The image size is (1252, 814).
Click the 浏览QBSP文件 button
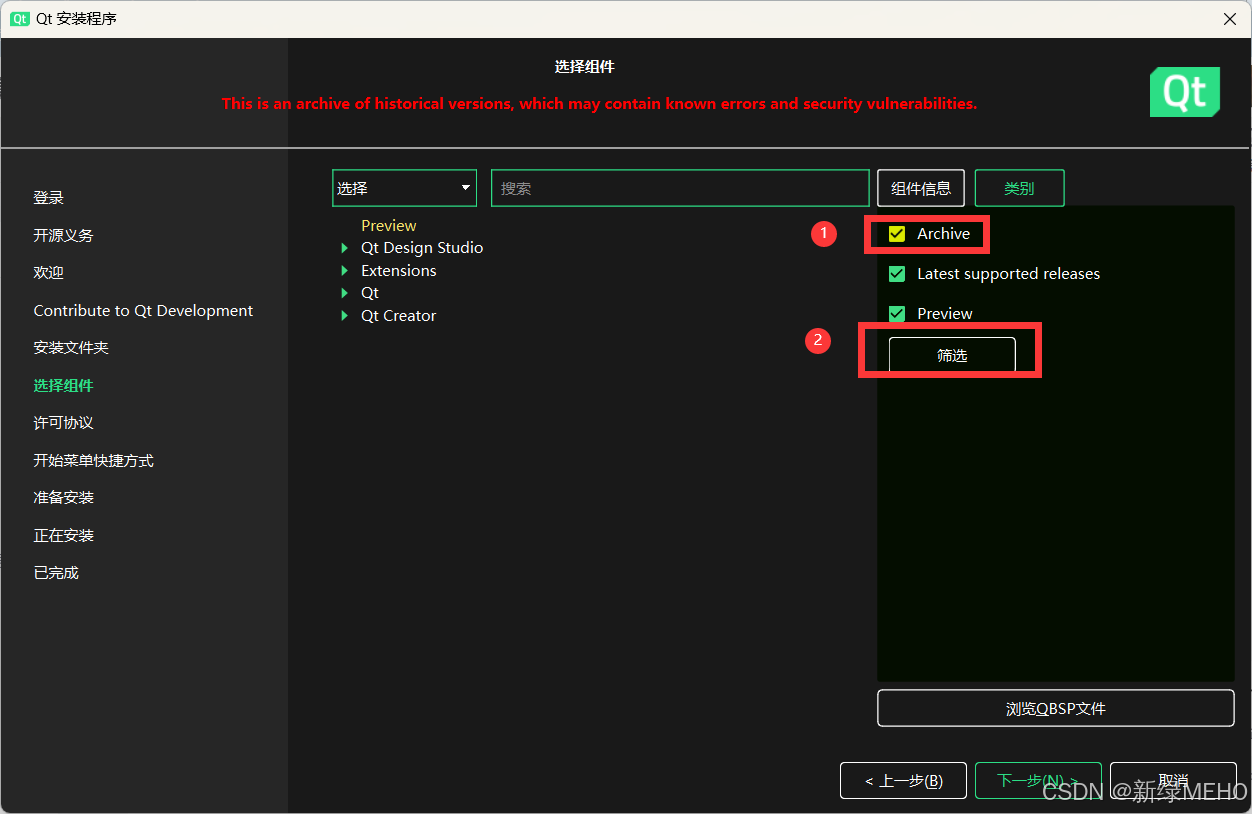[1056, 708]
